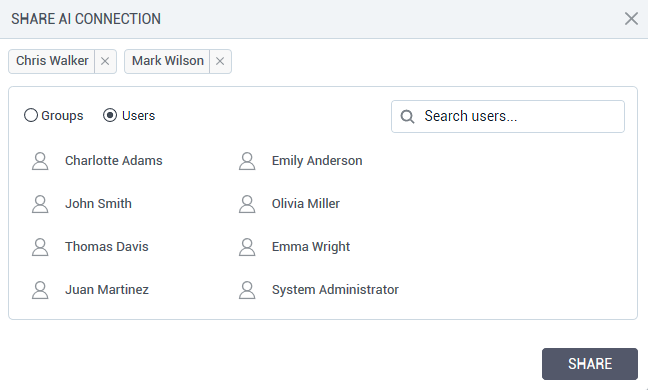The width and height of the screenshot is (648, 390).
Task: Click the Search users input field
Action: pyautogui.click(x=507, y=117)
